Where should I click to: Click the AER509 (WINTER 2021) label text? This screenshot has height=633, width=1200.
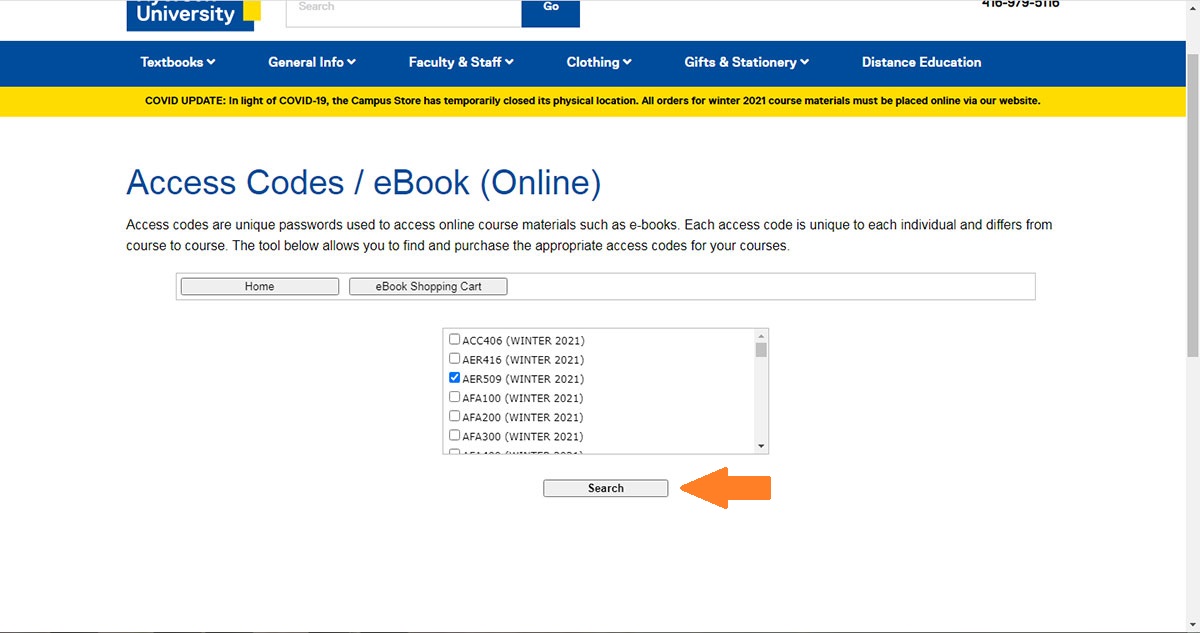[x=523, y=379]
